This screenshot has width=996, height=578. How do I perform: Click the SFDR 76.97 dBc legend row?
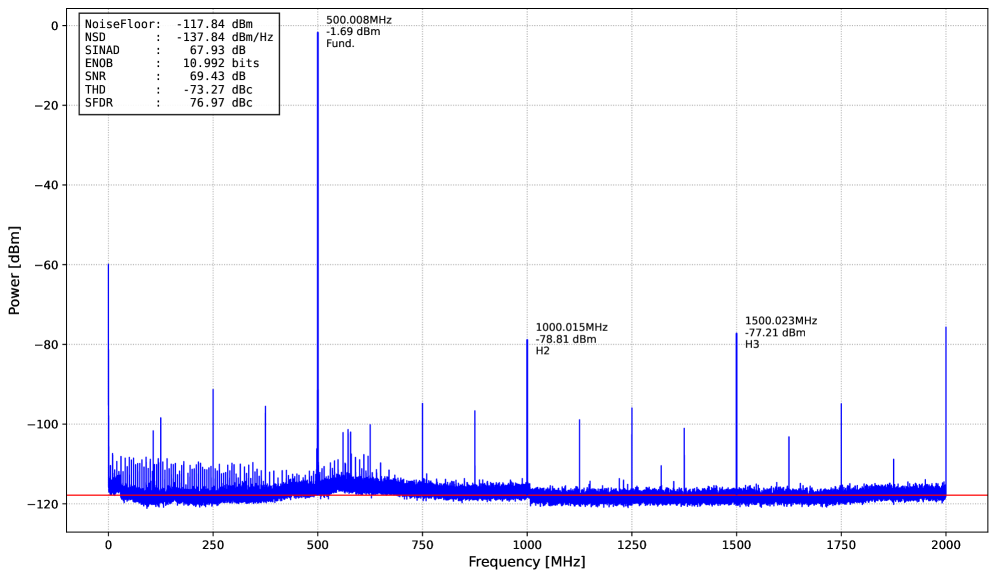[x=169, y=102]
